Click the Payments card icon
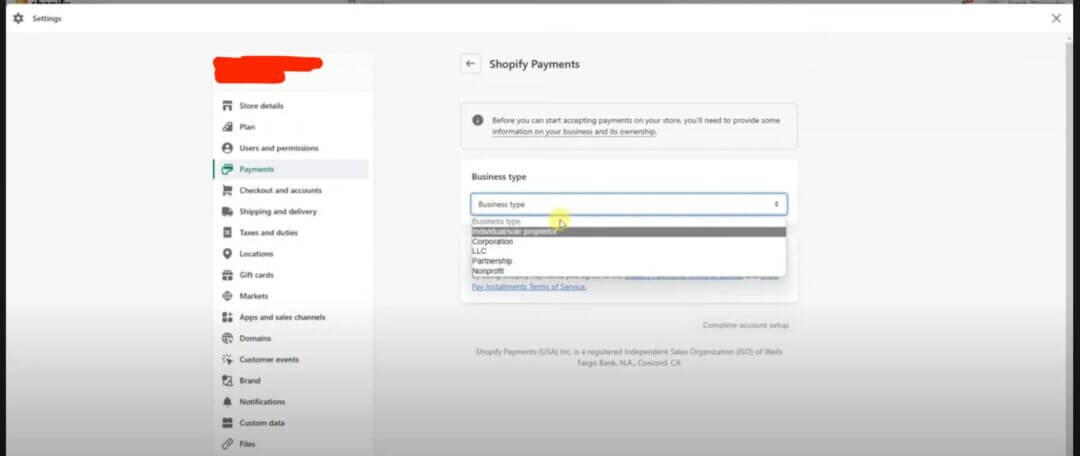The height and width of the screenshot is (456, 1080). point(227,169)
